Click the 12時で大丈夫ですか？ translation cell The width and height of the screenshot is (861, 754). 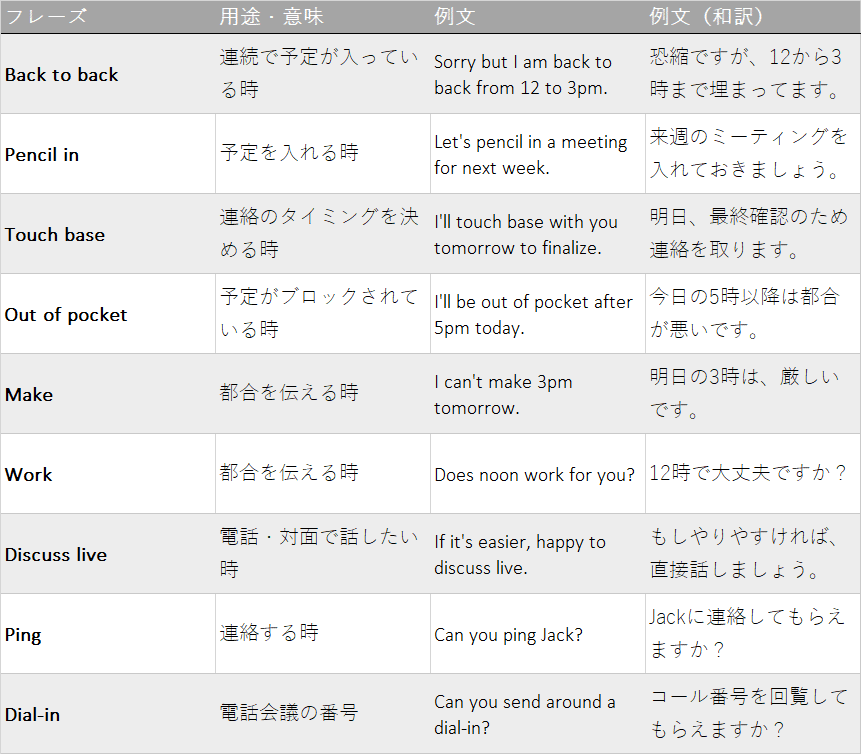point(748,473)
